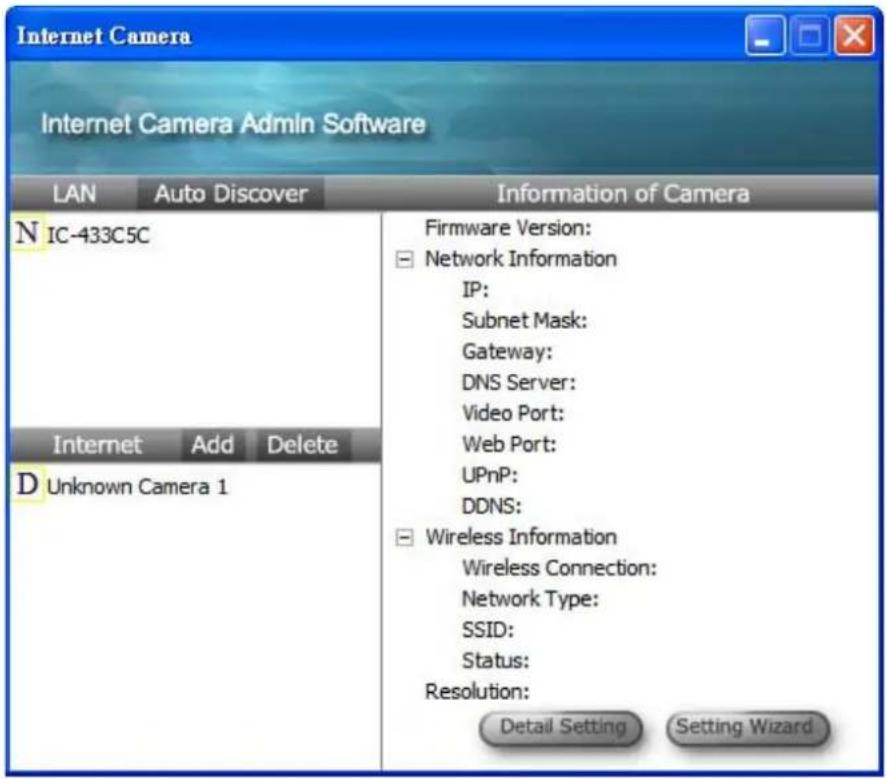Select the DDNS: row

[x=492, y=506]
